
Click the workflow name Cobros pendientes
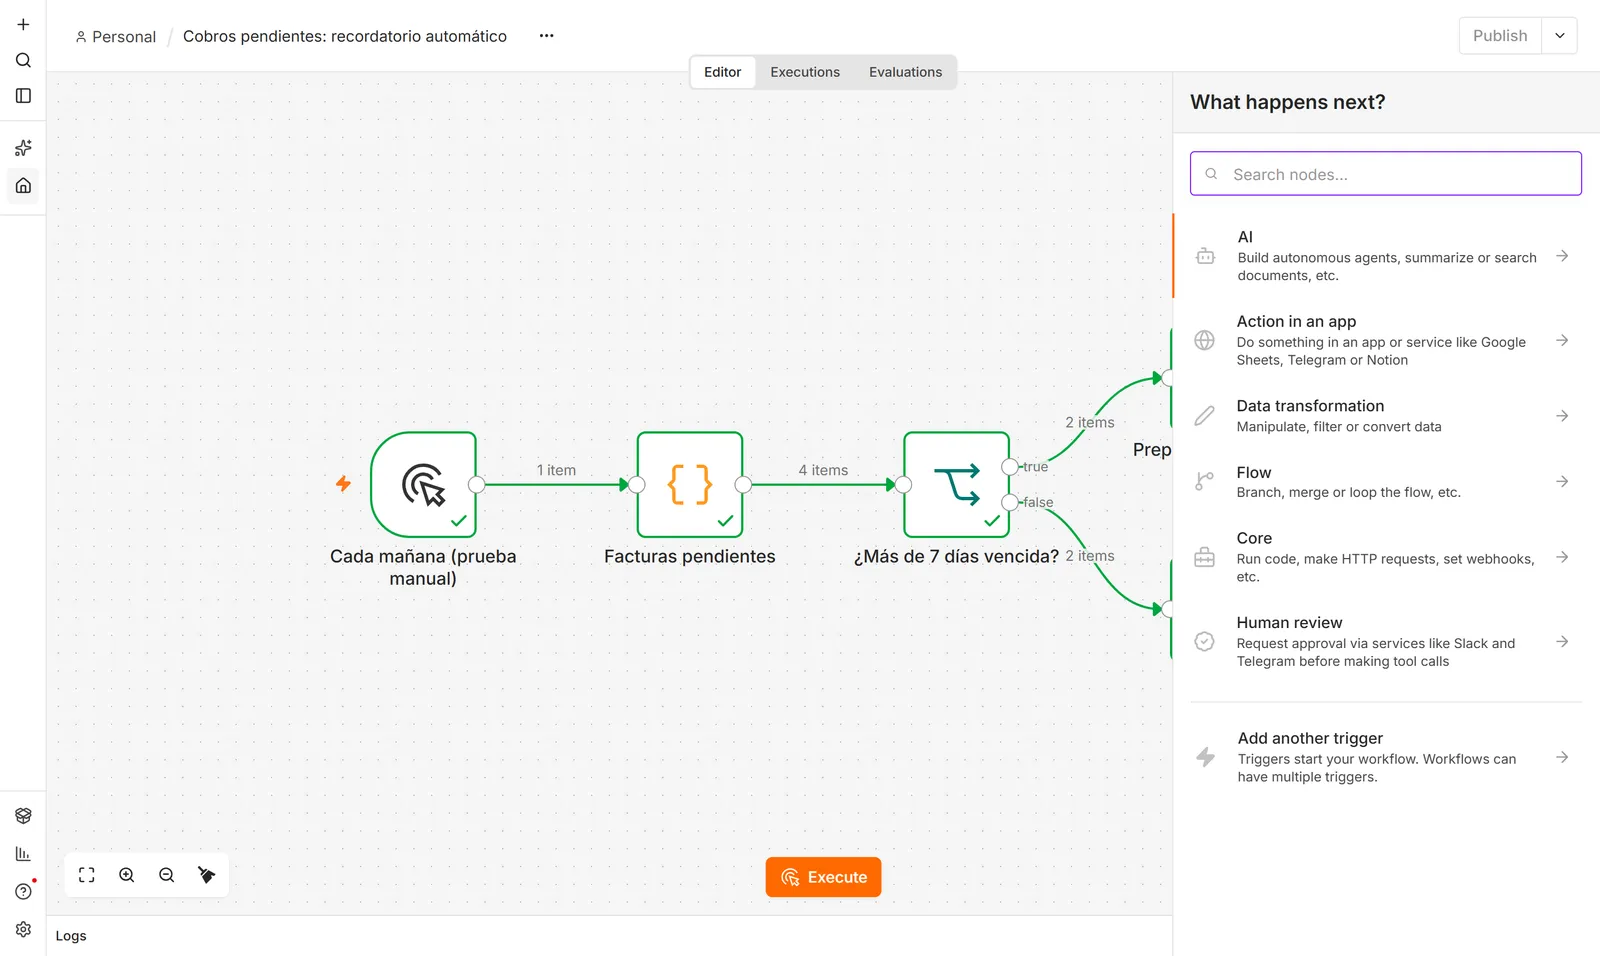click(x=344, y=36)
